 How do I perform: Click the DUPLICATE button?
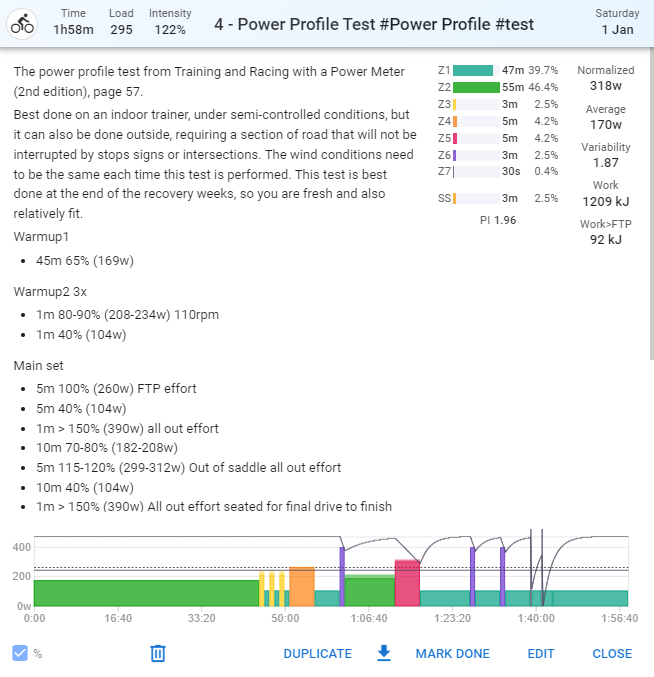pyautogui.click(x=317, y=654)
